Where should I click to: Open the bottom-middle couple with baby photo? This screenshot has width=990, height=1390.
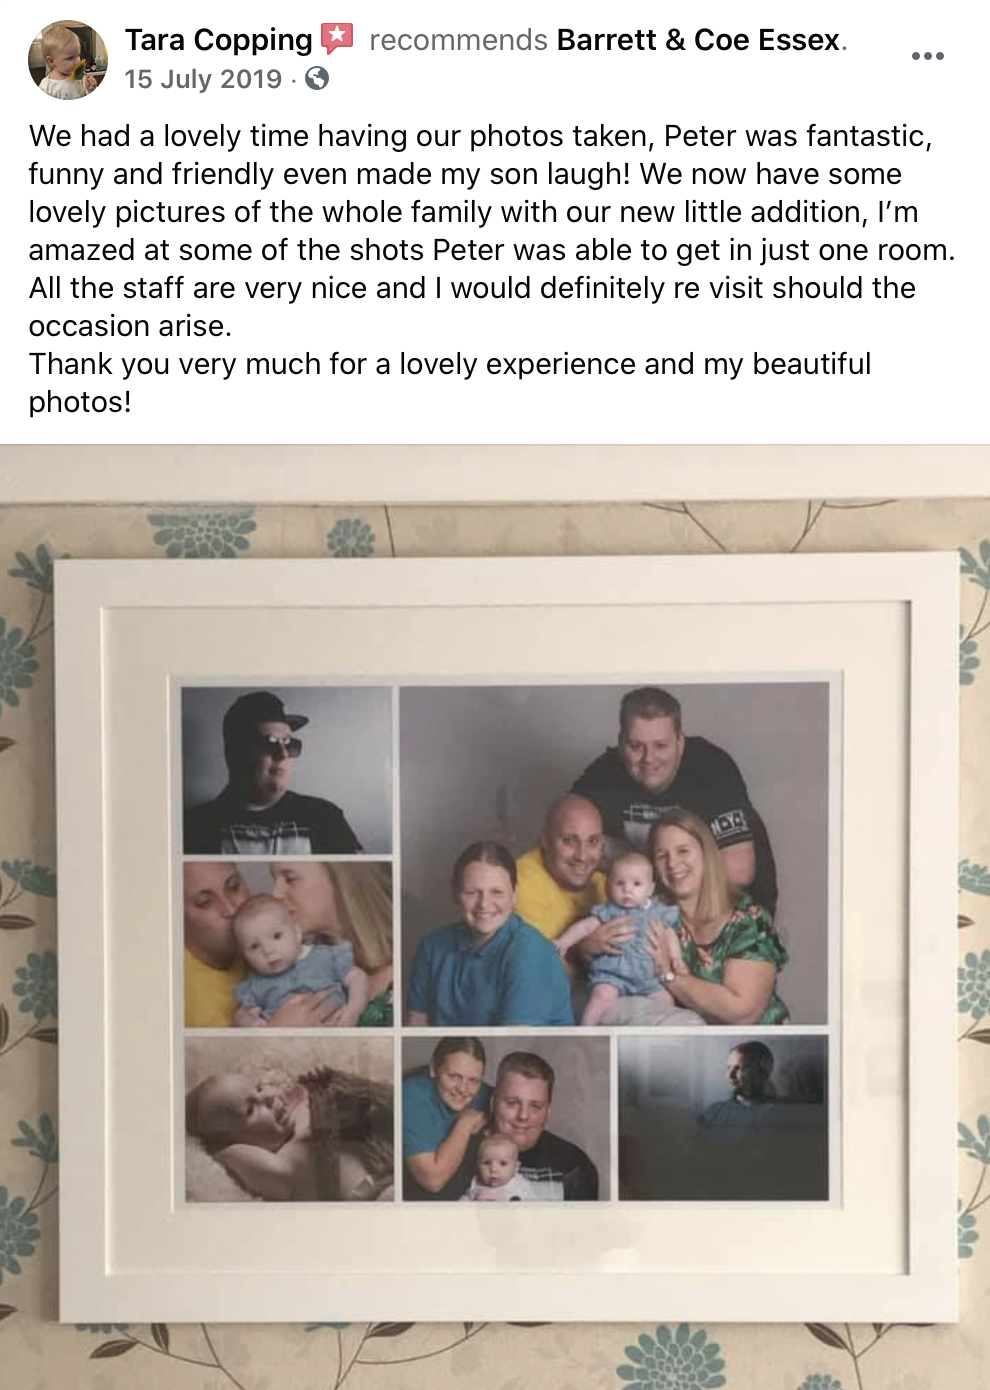pyautogui.click(x=505, y=1118)
